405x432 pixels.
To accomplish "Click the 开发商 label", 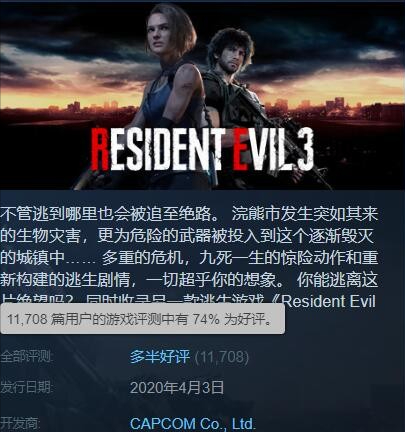I will point(20,424).
